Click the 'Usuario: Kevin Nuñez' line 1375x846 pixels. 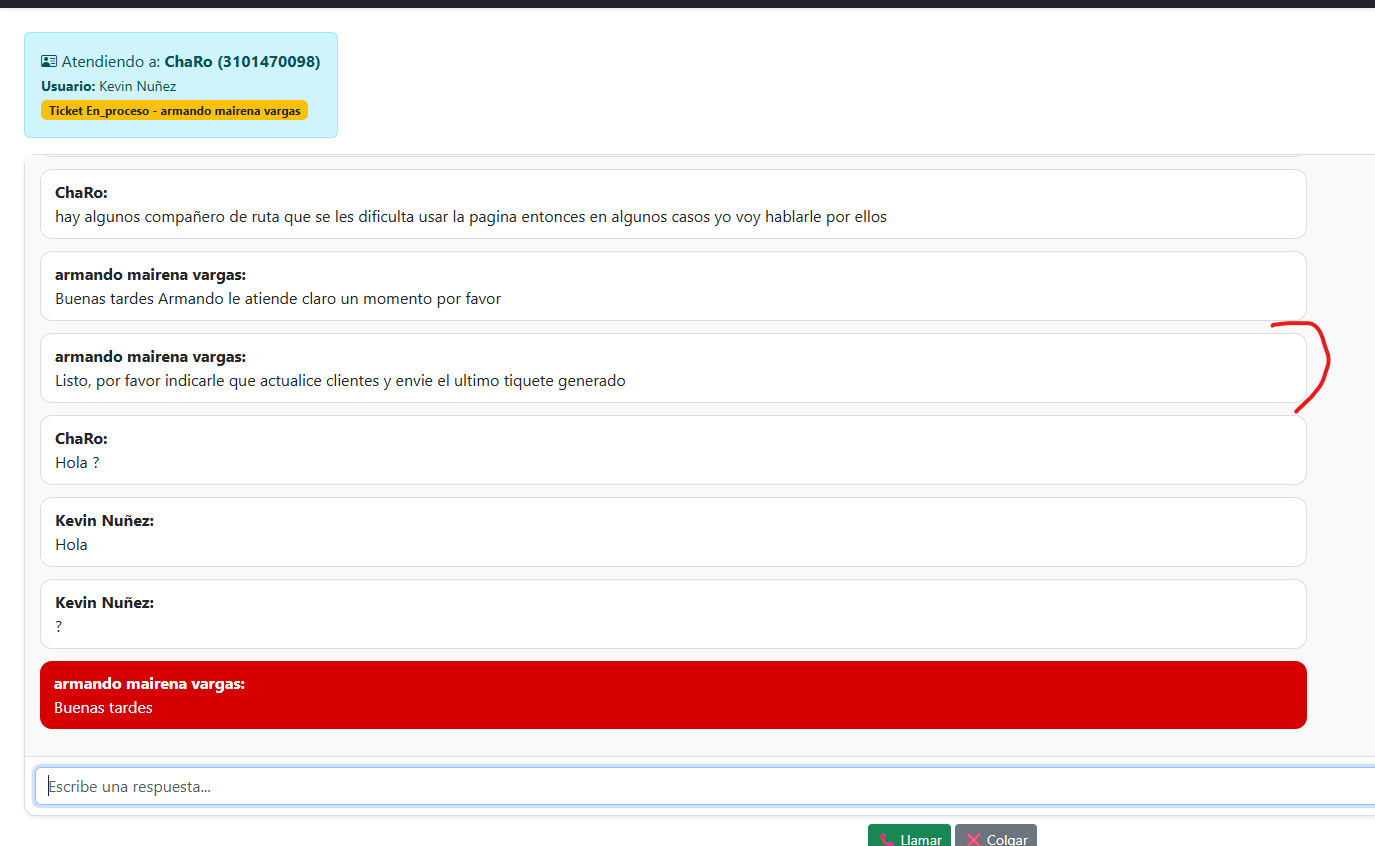coord(108,87)
